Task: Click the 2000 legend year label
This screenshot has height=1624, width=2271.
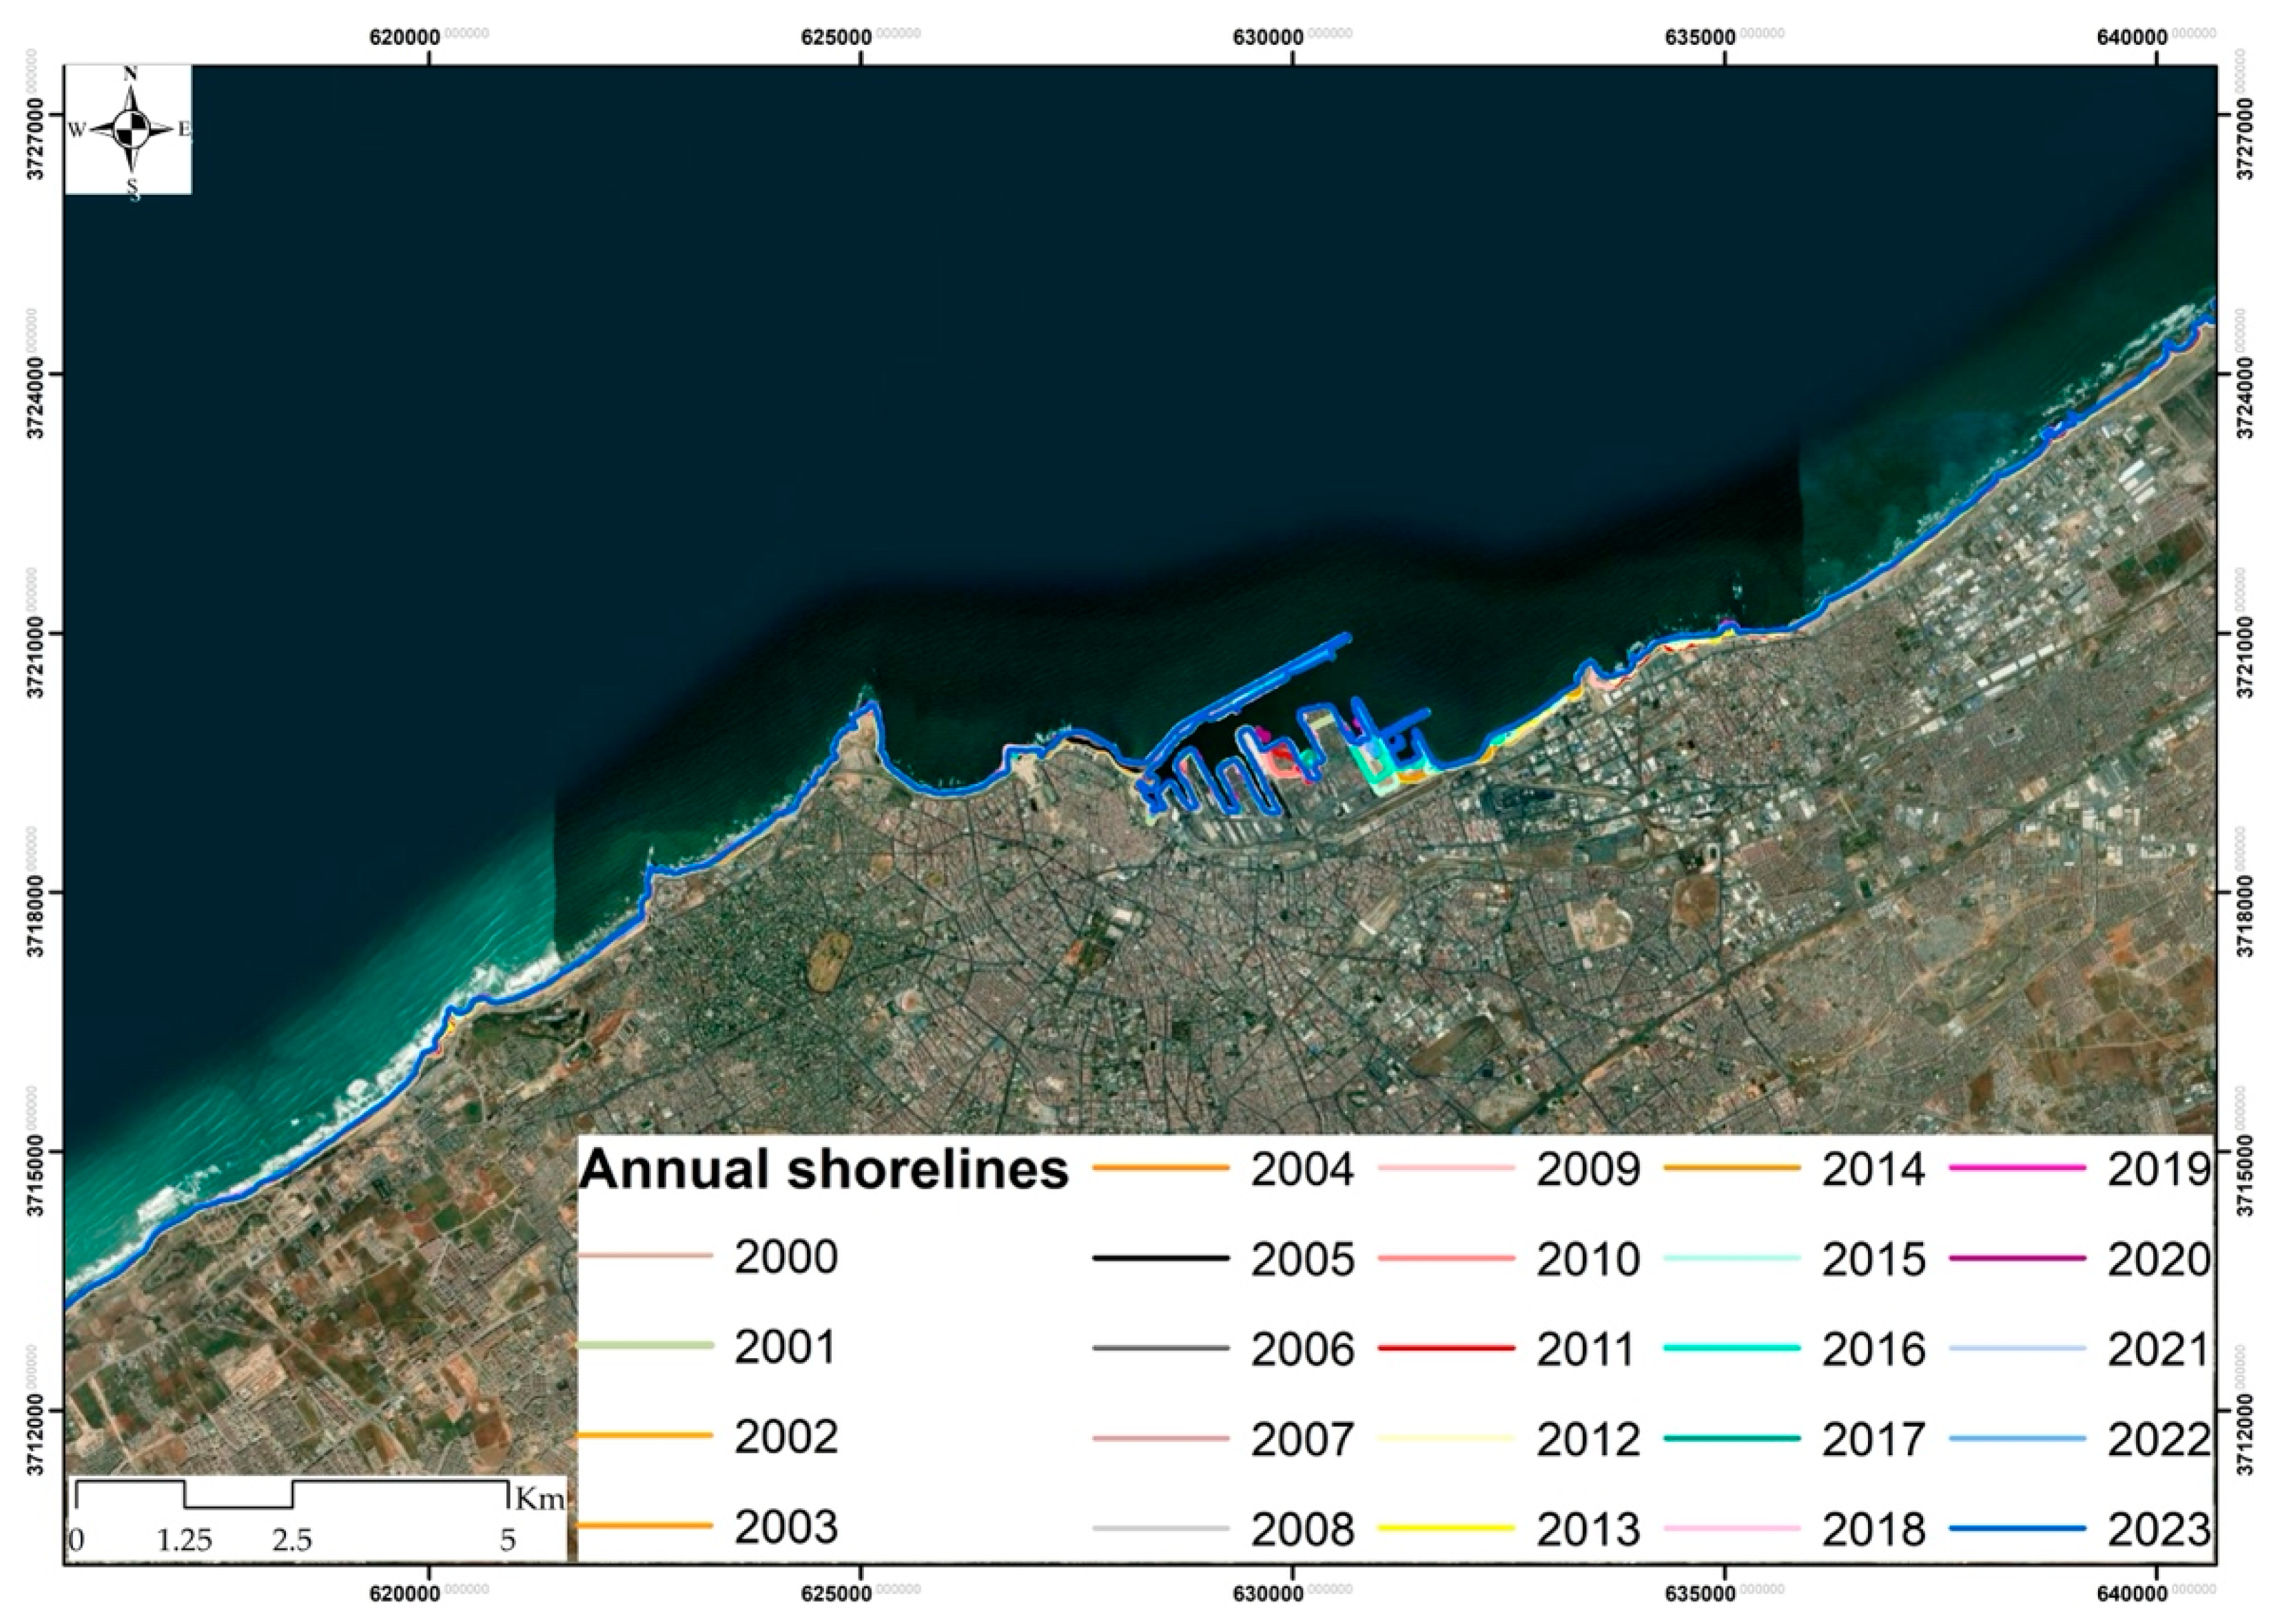Action: coord(786,1257)
